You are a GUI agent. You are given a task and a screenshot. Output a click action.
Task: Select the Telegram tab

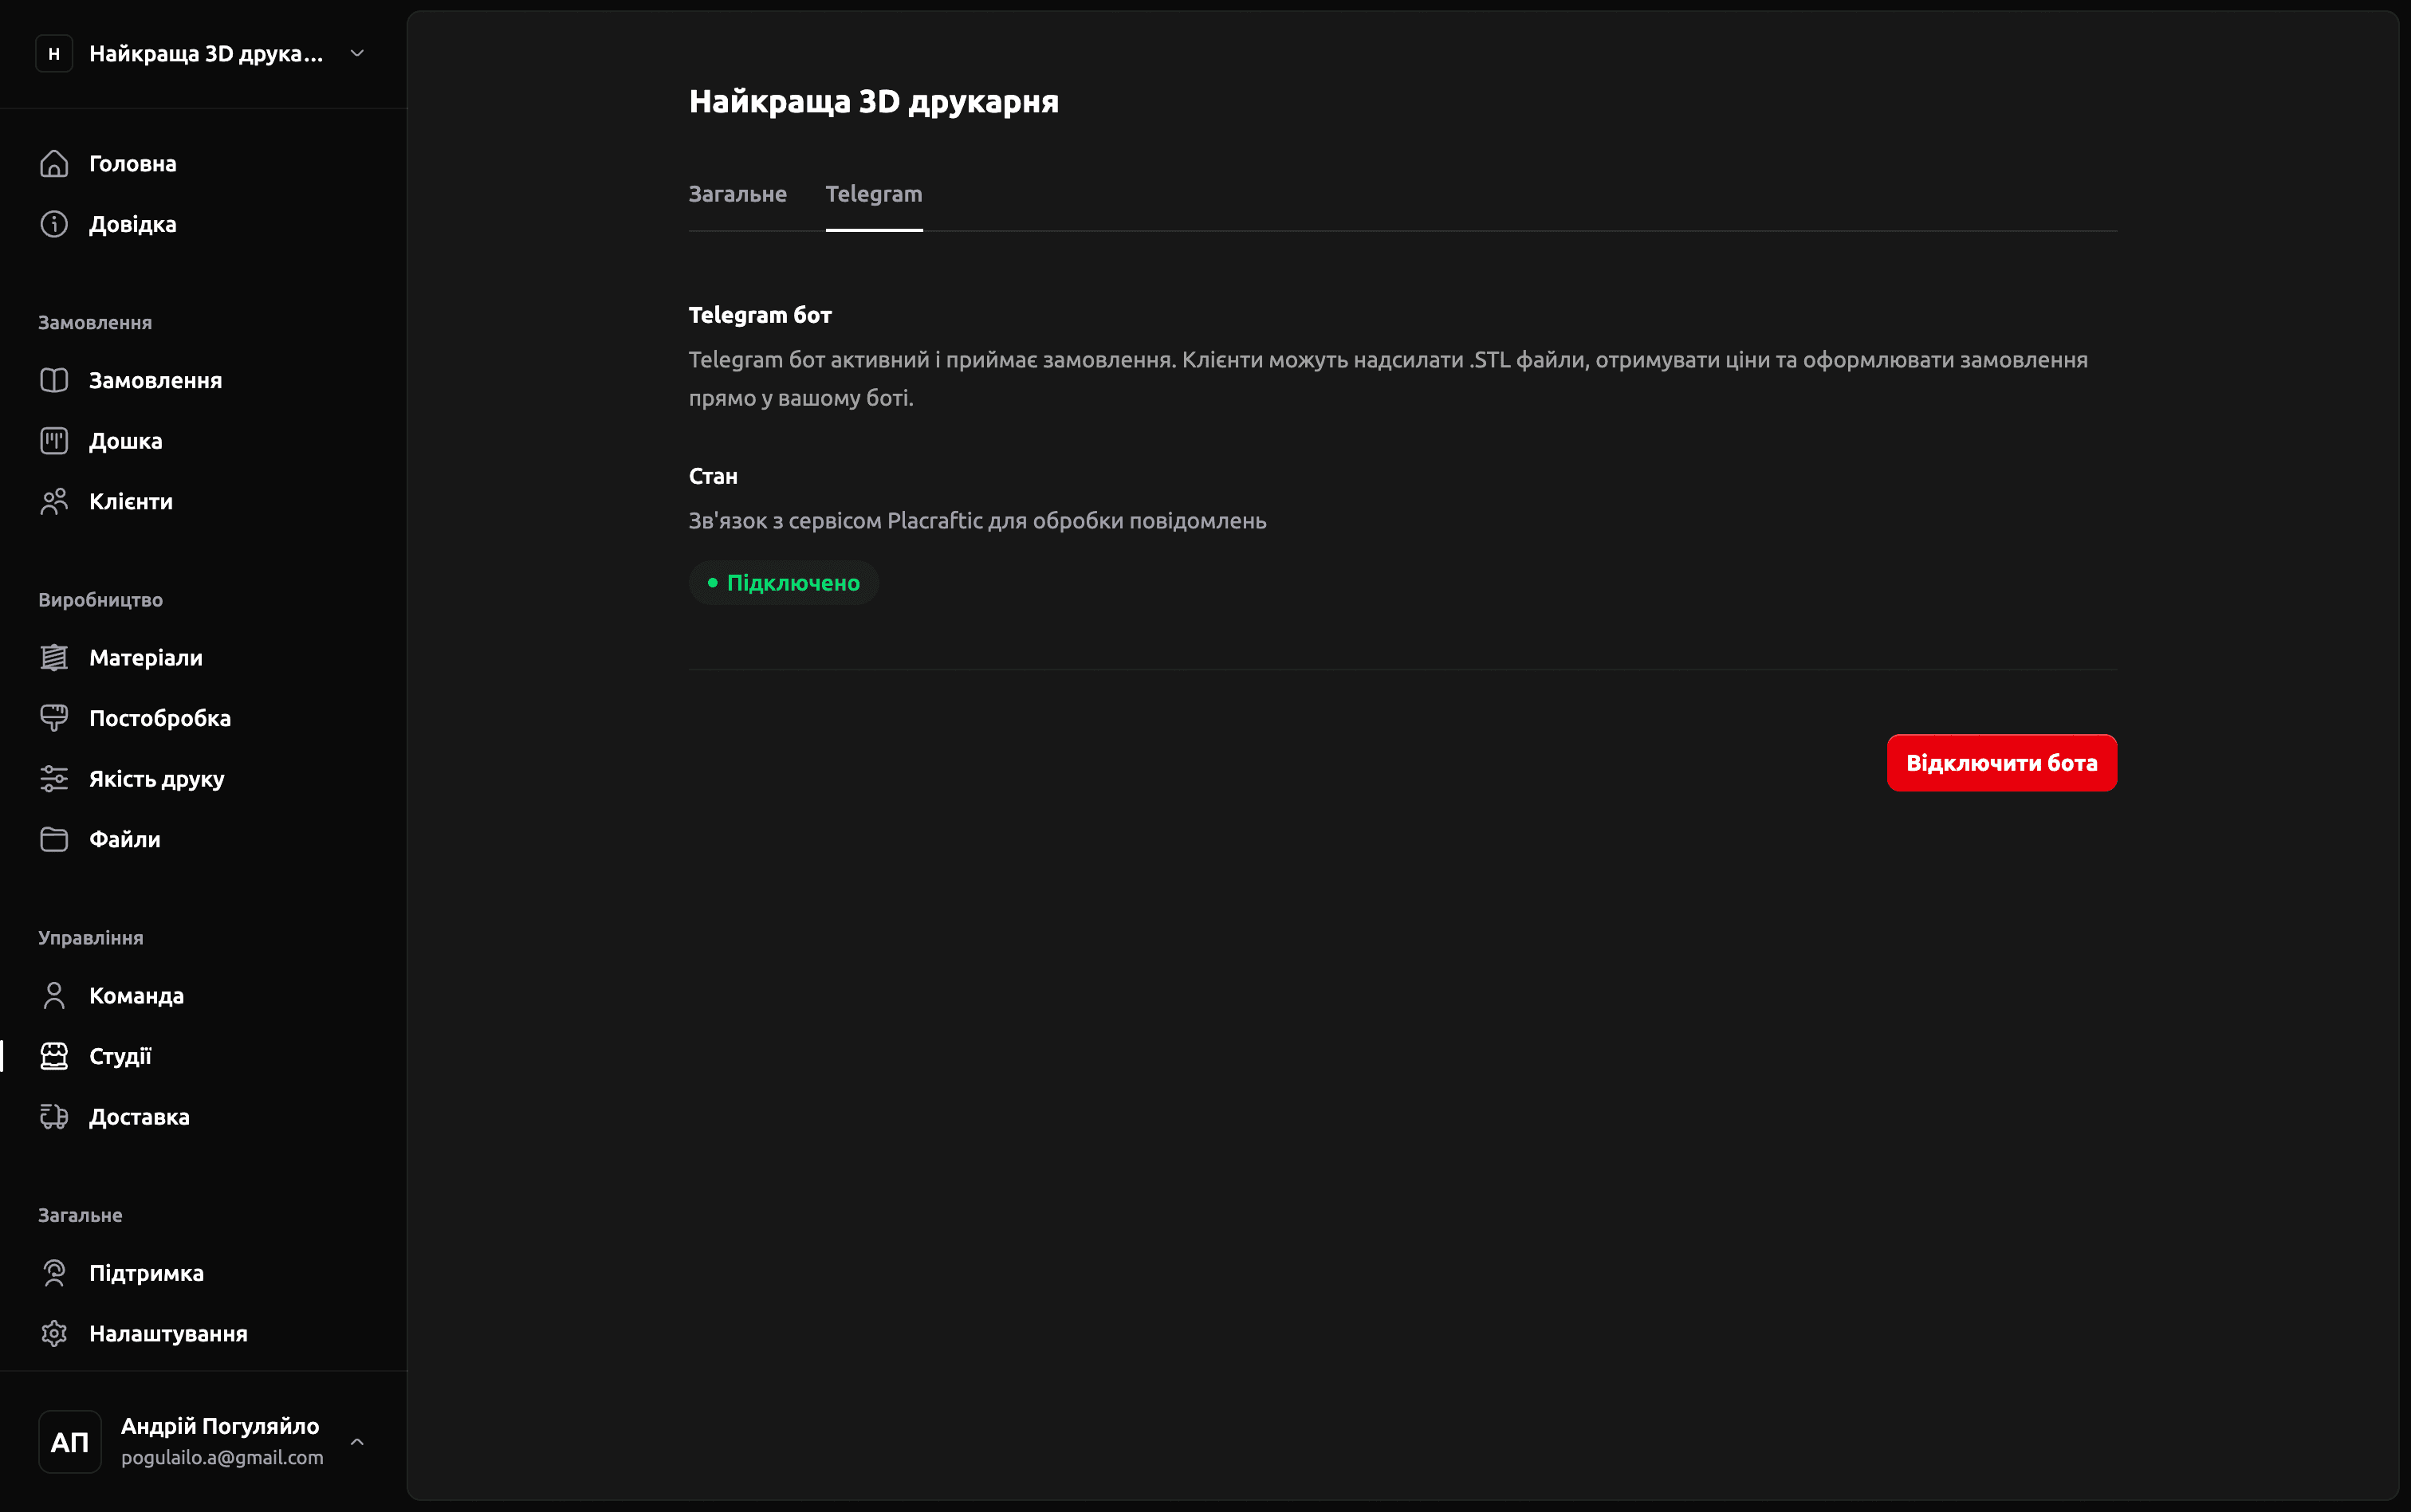coord(873,194)
